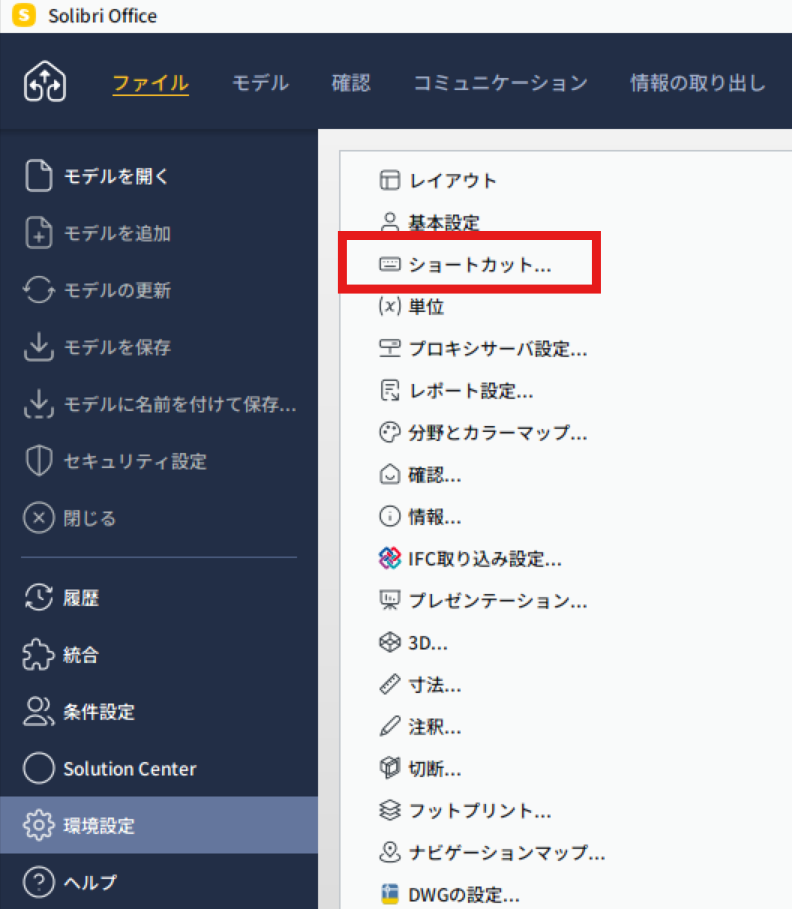This screenshot has height=909, width=792.
Task: Switch to the 確認 tab
Action: pos(351,83)
